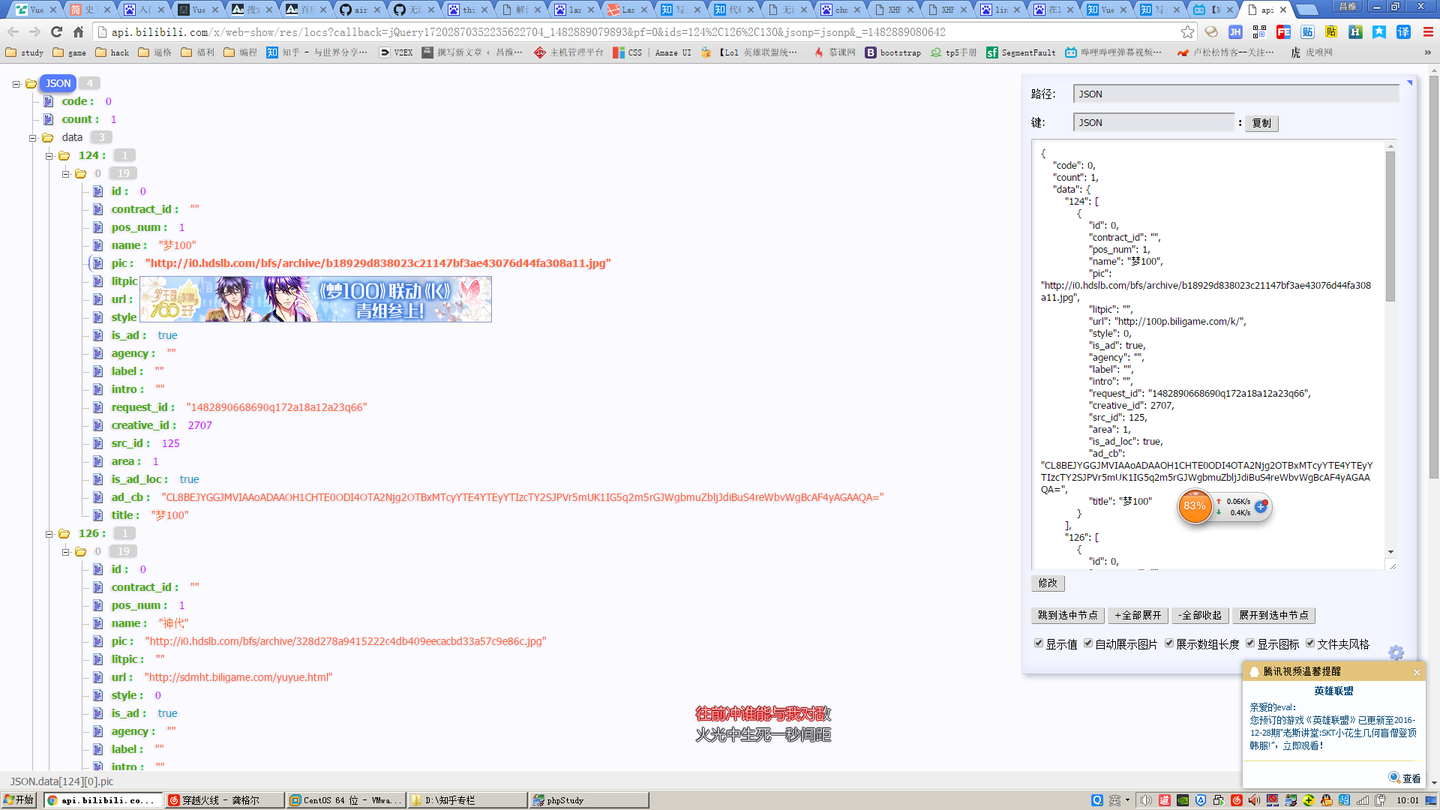Open phpStudy in the taskbar
The image size is (1440, 810).
click(x=588, y=800)
